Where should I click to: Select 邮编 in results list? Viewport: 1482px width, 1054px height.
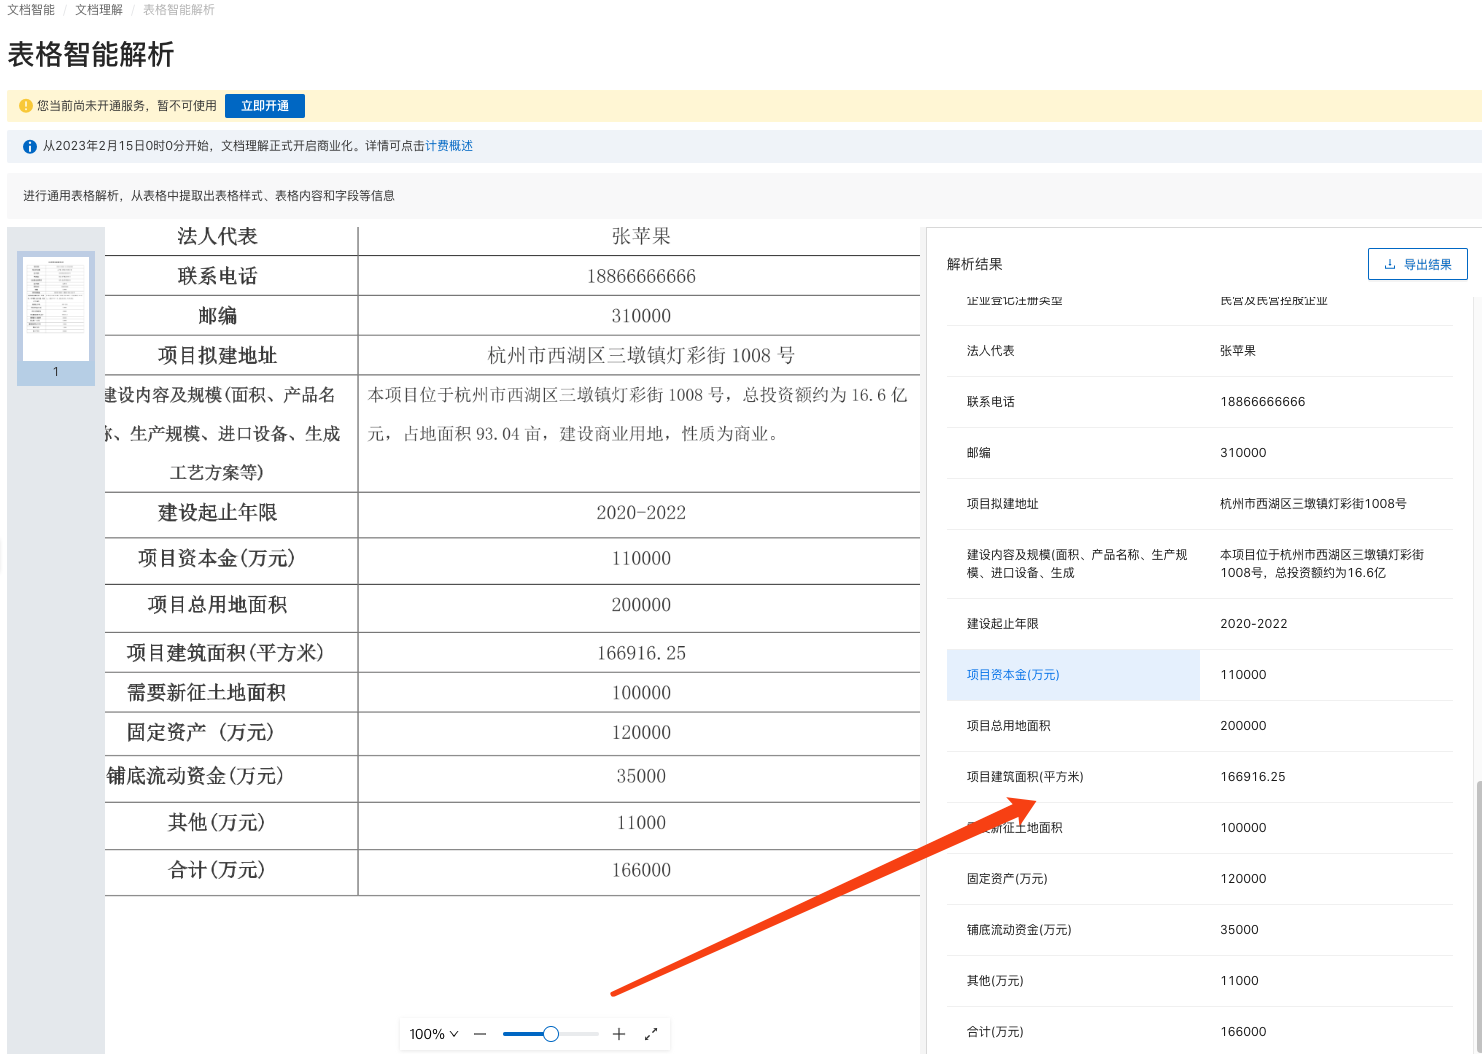[x=979, y=453]
